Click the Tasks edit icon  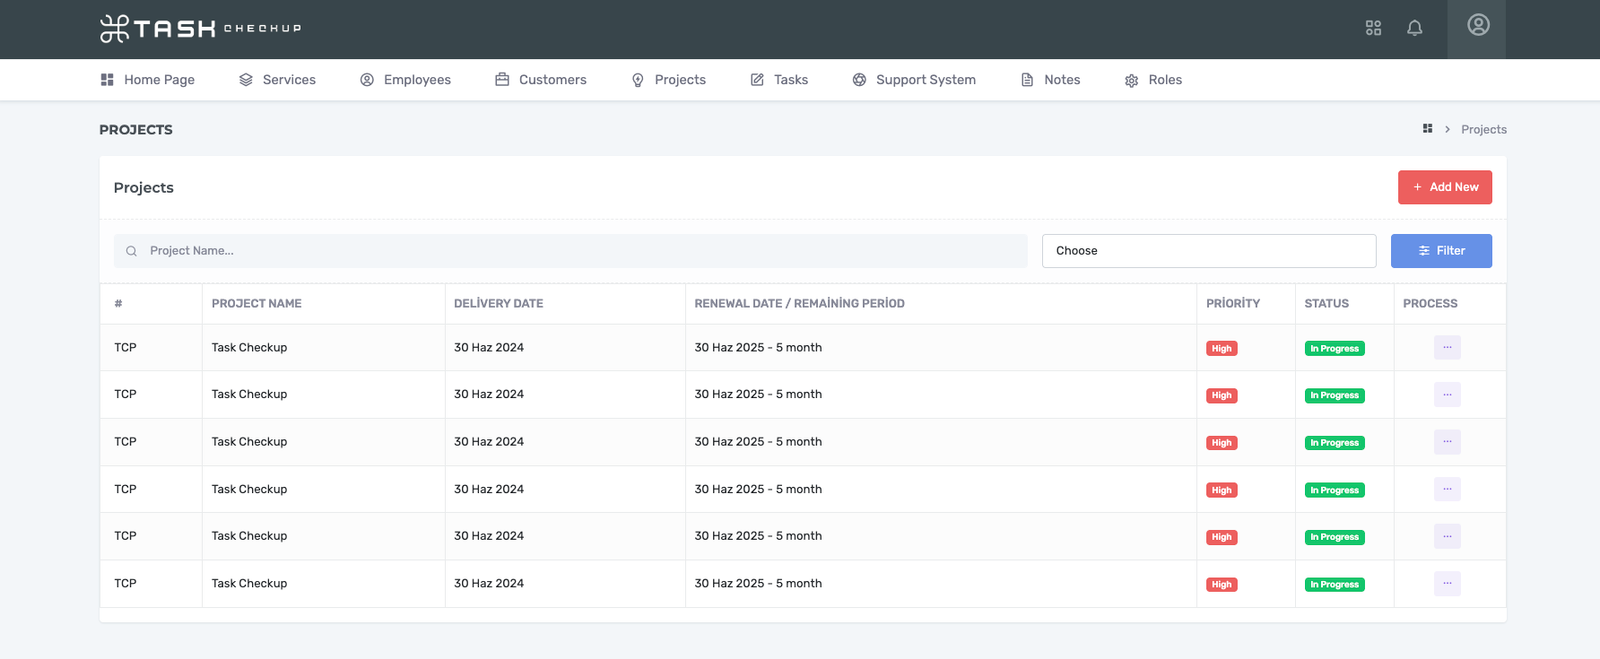tap(757, 80)
